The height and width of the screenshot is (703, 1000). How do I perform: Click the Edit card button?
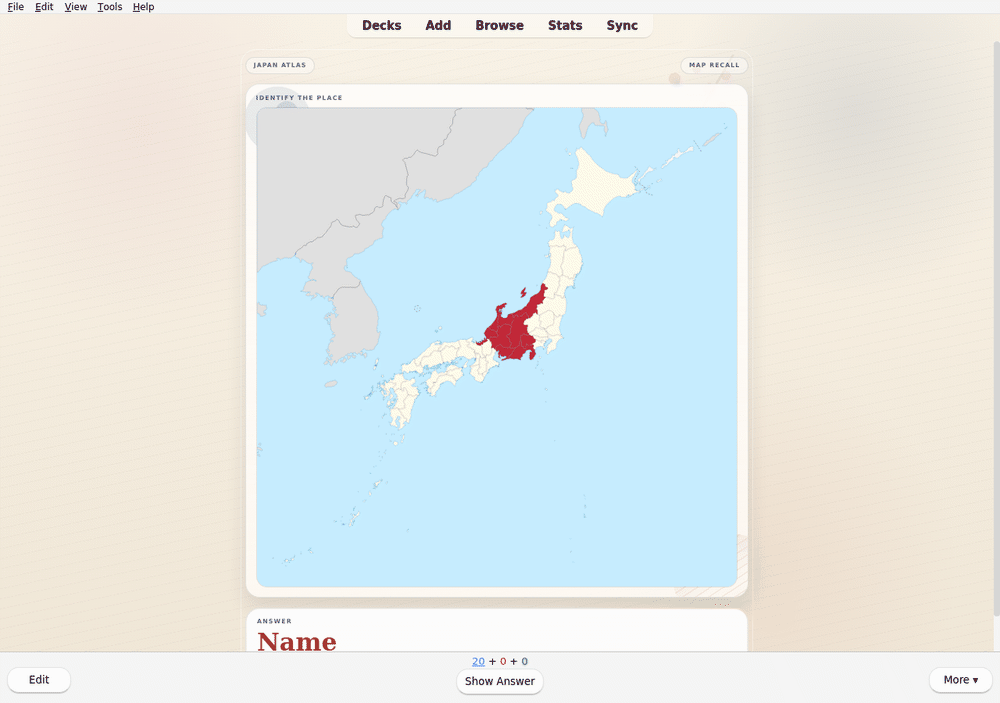[39, 680]
